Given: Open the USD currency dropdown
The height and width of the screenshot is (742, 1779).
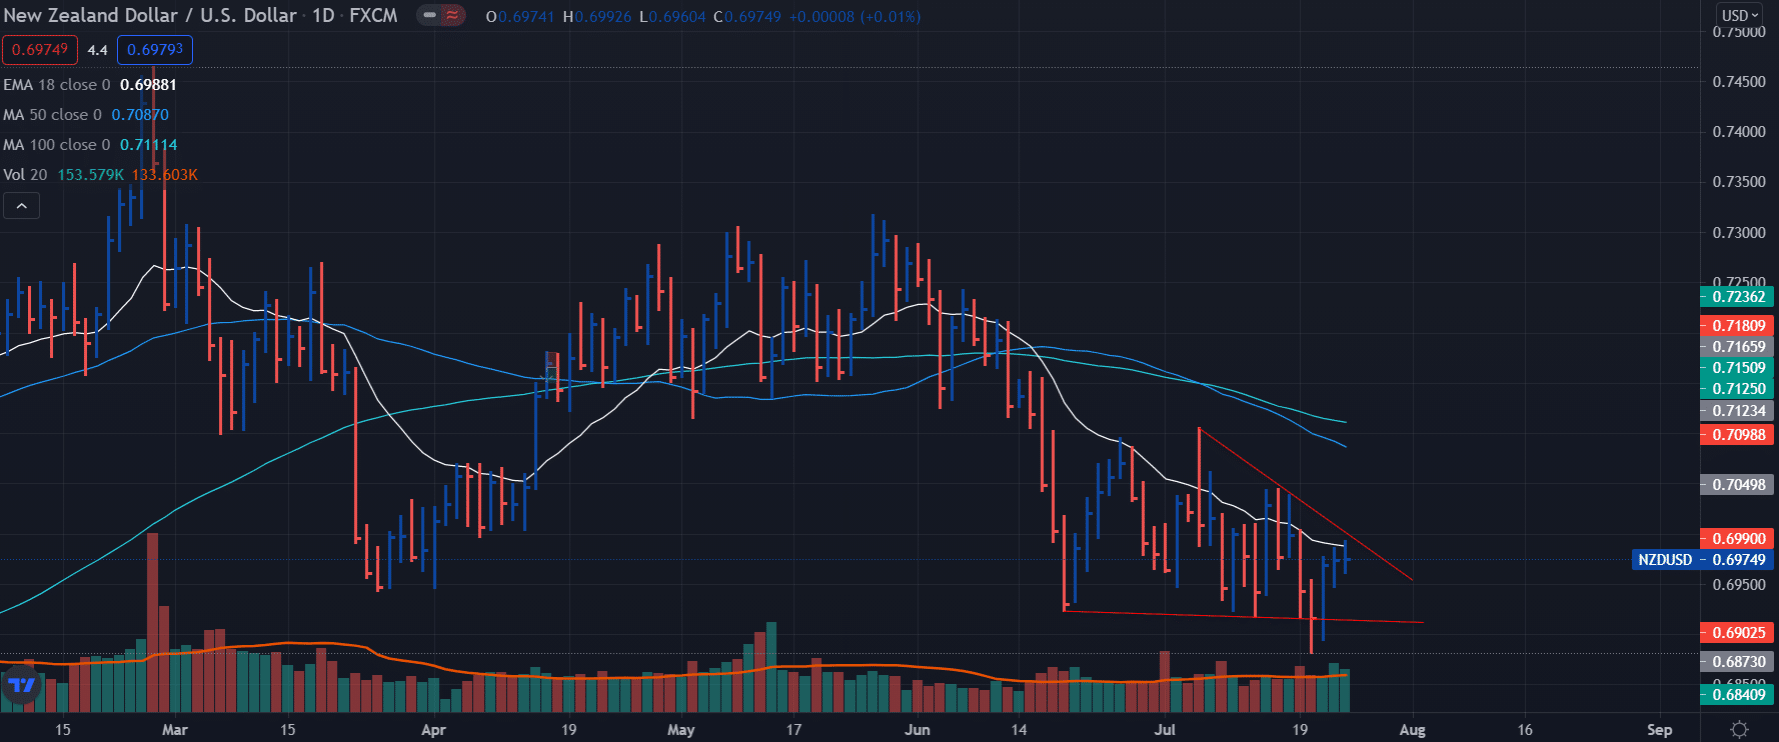Looking at the screenshot, I should tap(1740, 15).
